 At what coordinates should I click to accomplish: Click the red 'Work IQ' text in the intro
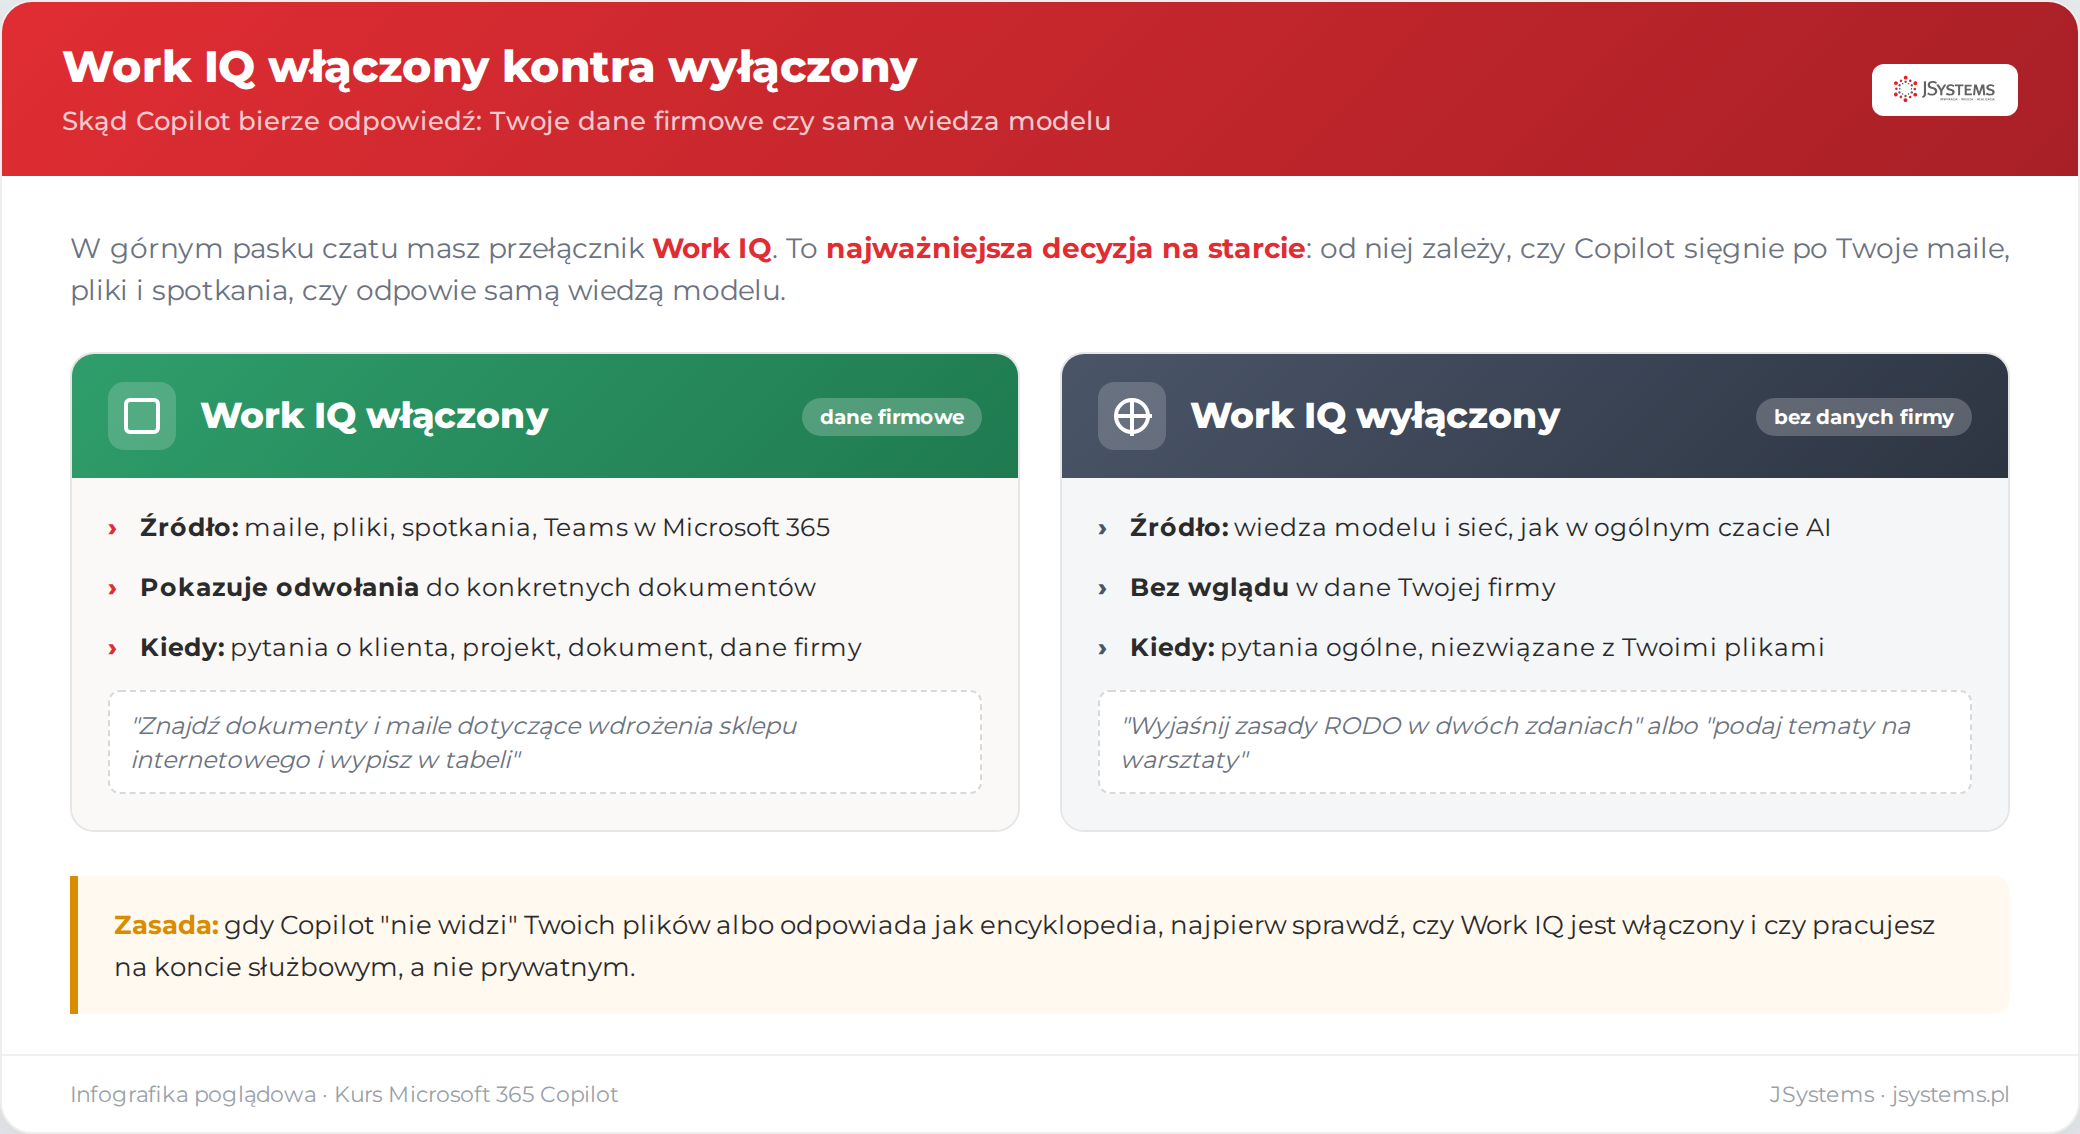tap(712, 248)
